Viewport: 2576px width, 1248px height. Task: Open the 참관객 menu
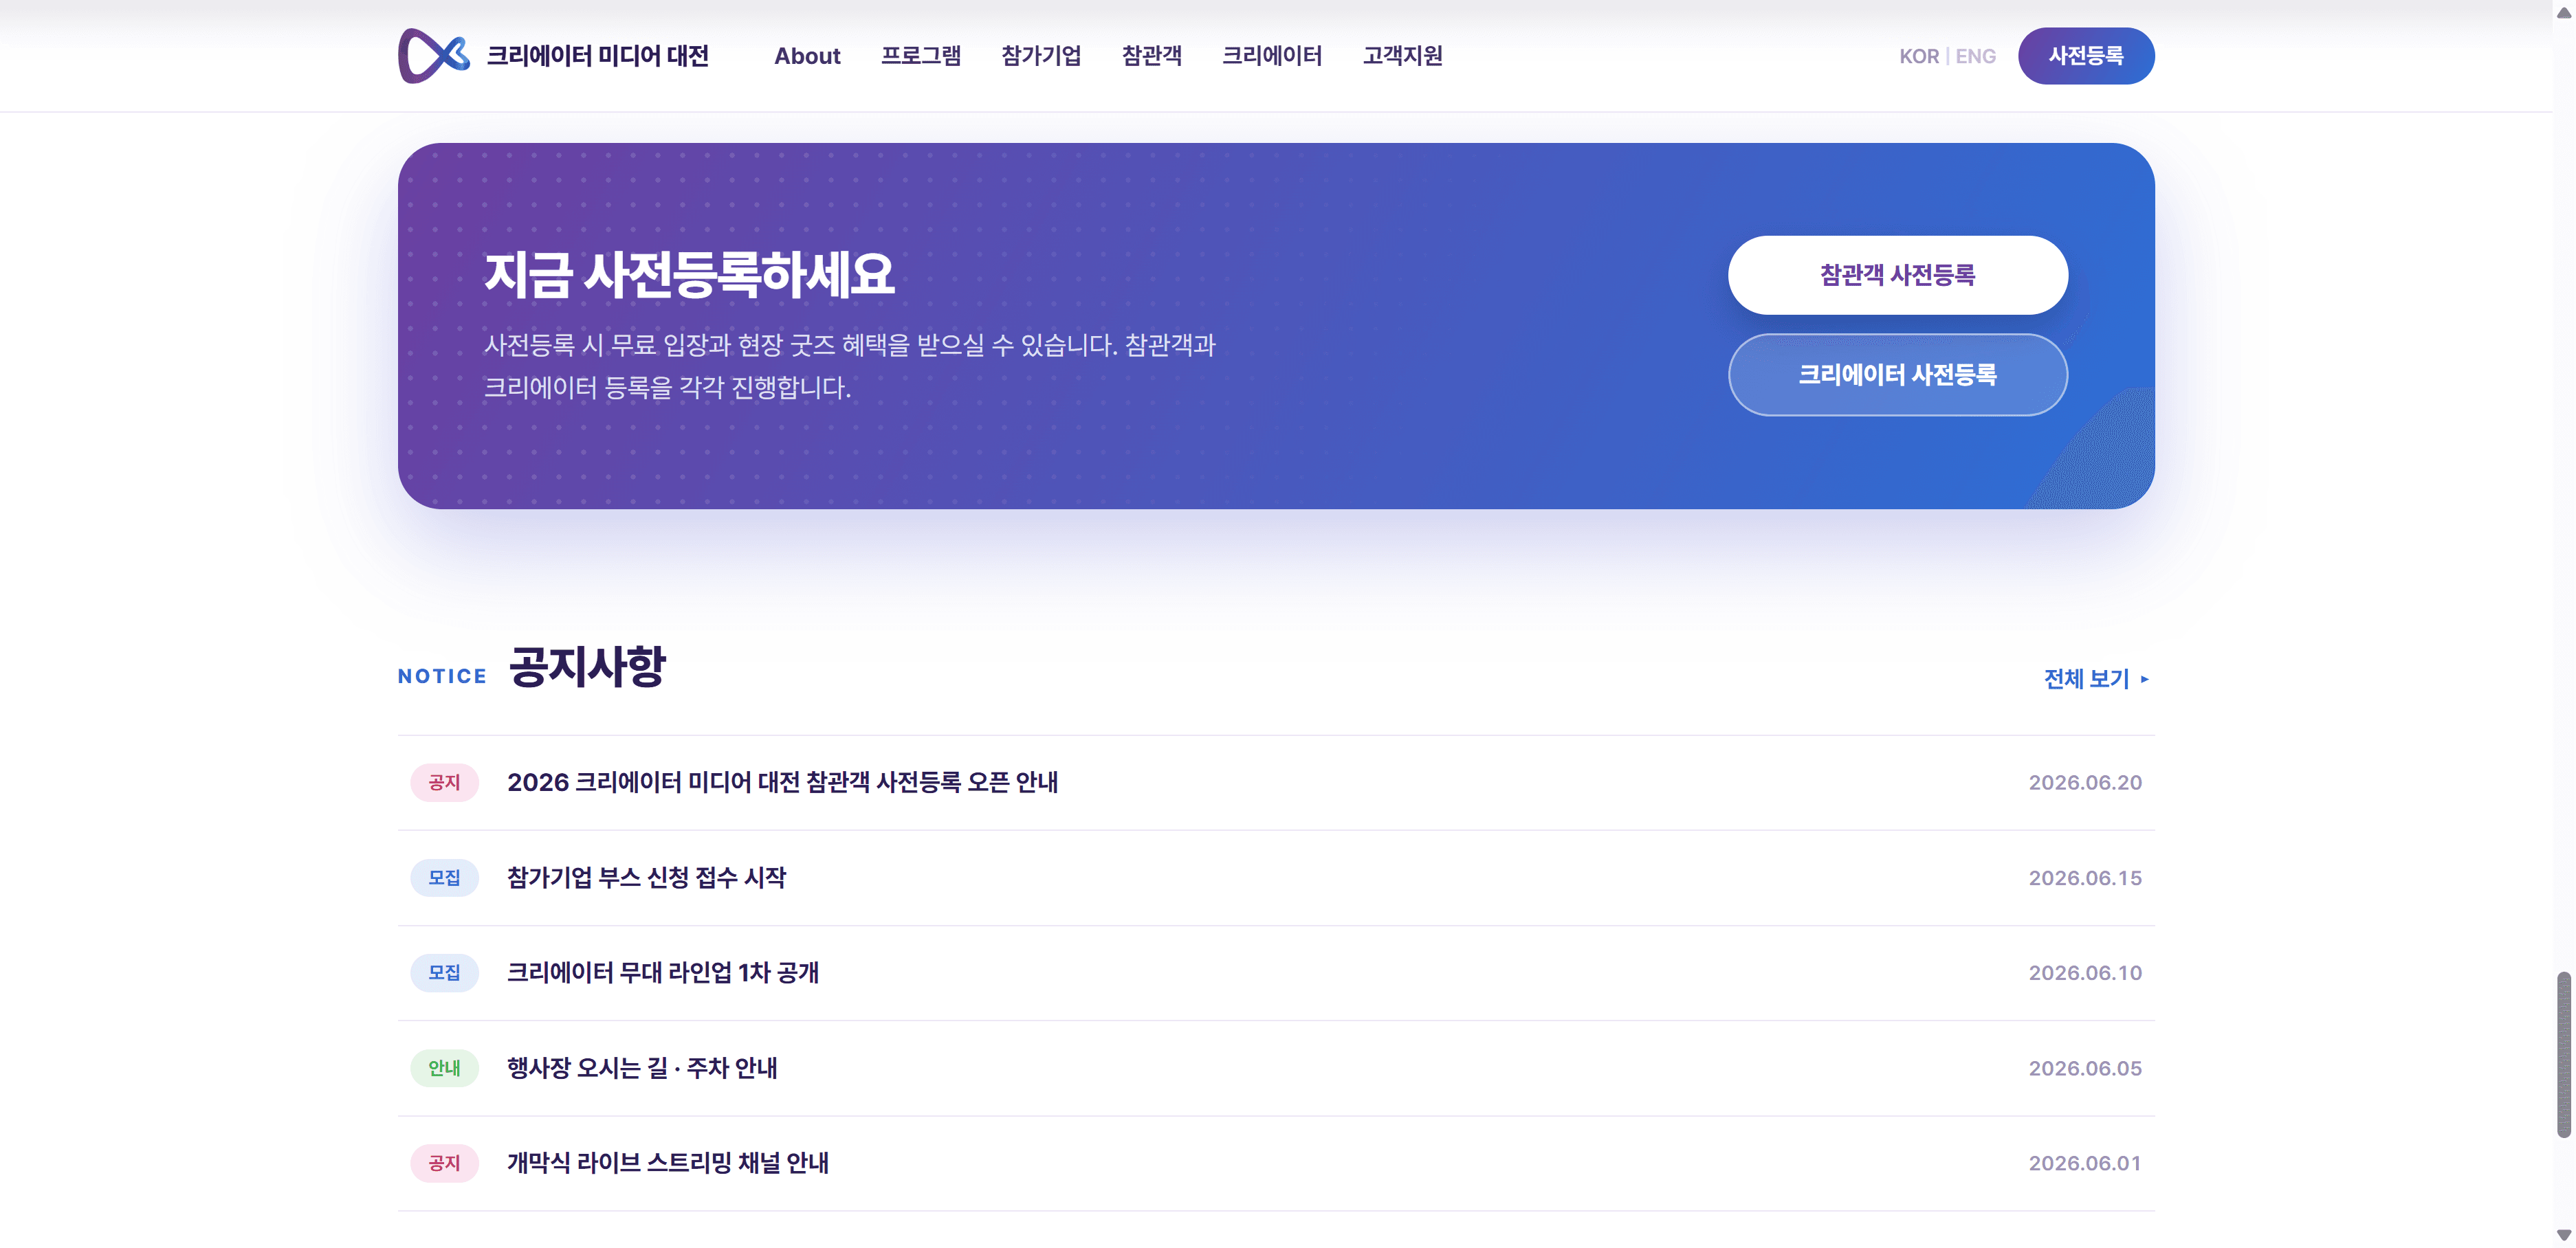coord(1151,56)
